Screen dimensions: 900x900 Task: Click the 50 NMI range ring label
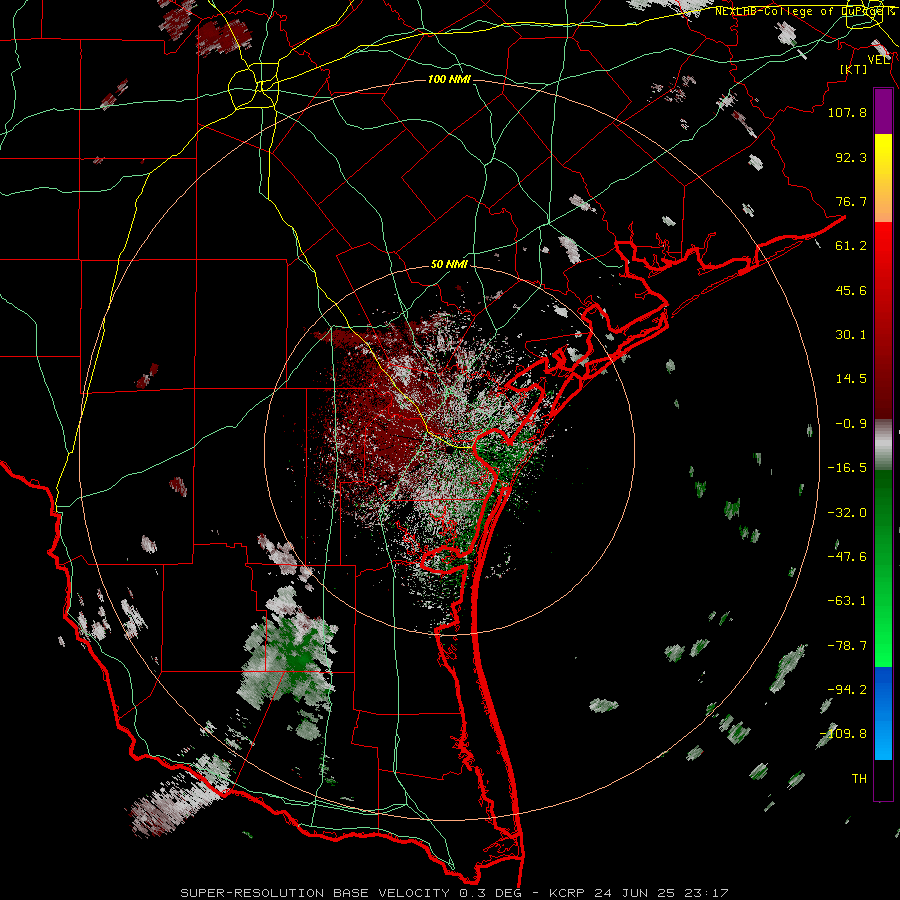click(449, 264)
